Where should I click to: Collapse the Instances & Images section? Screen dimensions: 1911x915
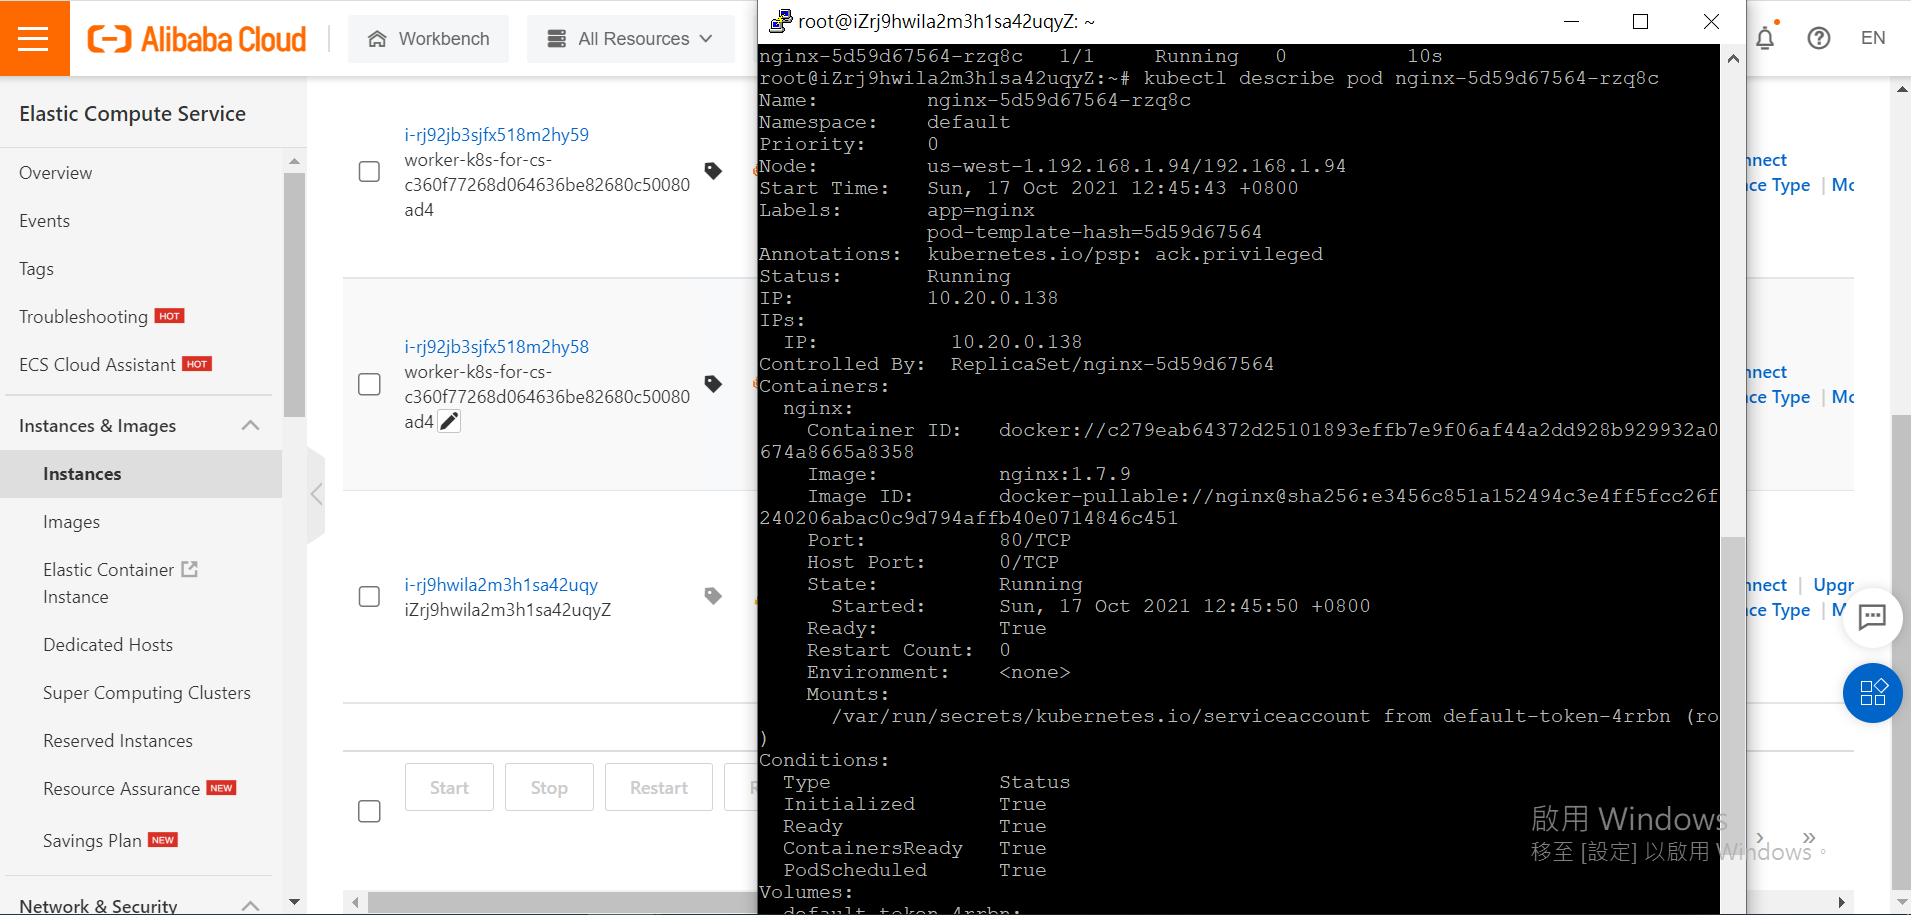pyautogui.click(x=250, y=425)
